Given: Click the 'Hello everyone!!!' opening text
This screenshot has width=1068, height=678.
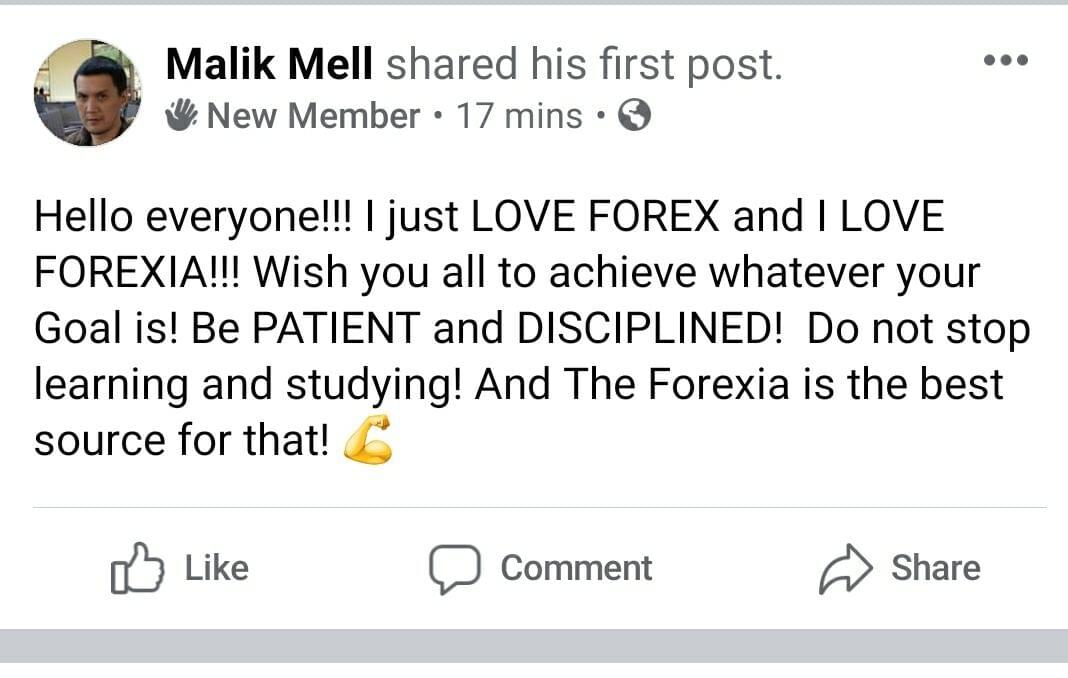Looking at the screenshot, I should pyautogui.click(x=194, y=217).
